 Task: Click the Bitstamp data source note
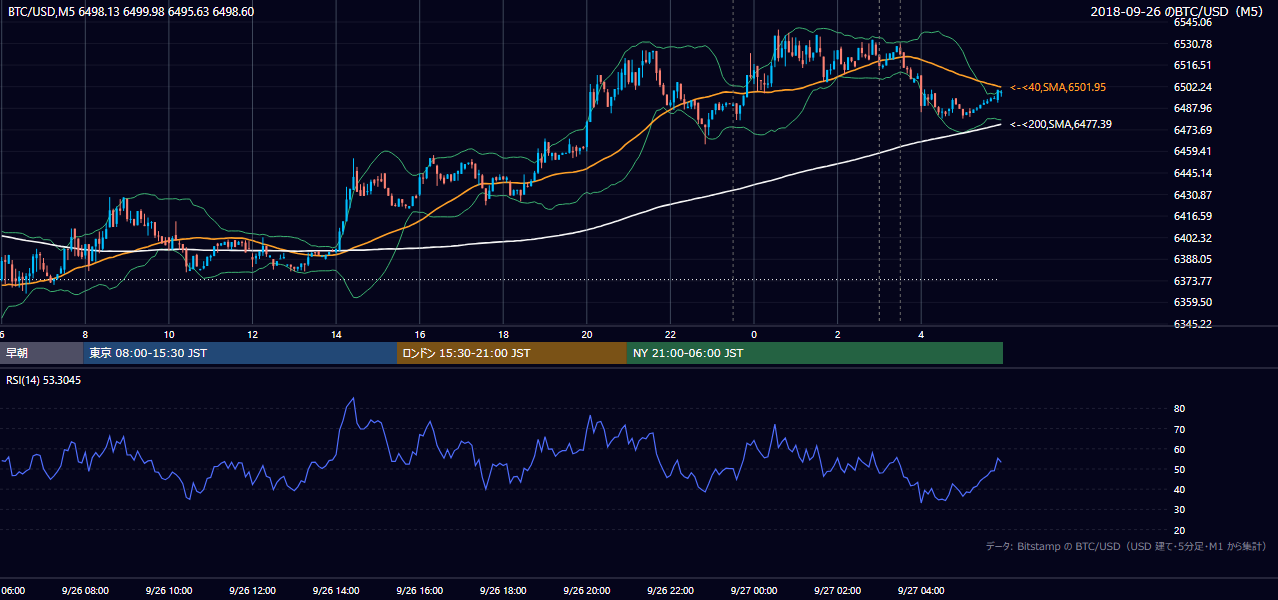click(x=1126, y=547)
